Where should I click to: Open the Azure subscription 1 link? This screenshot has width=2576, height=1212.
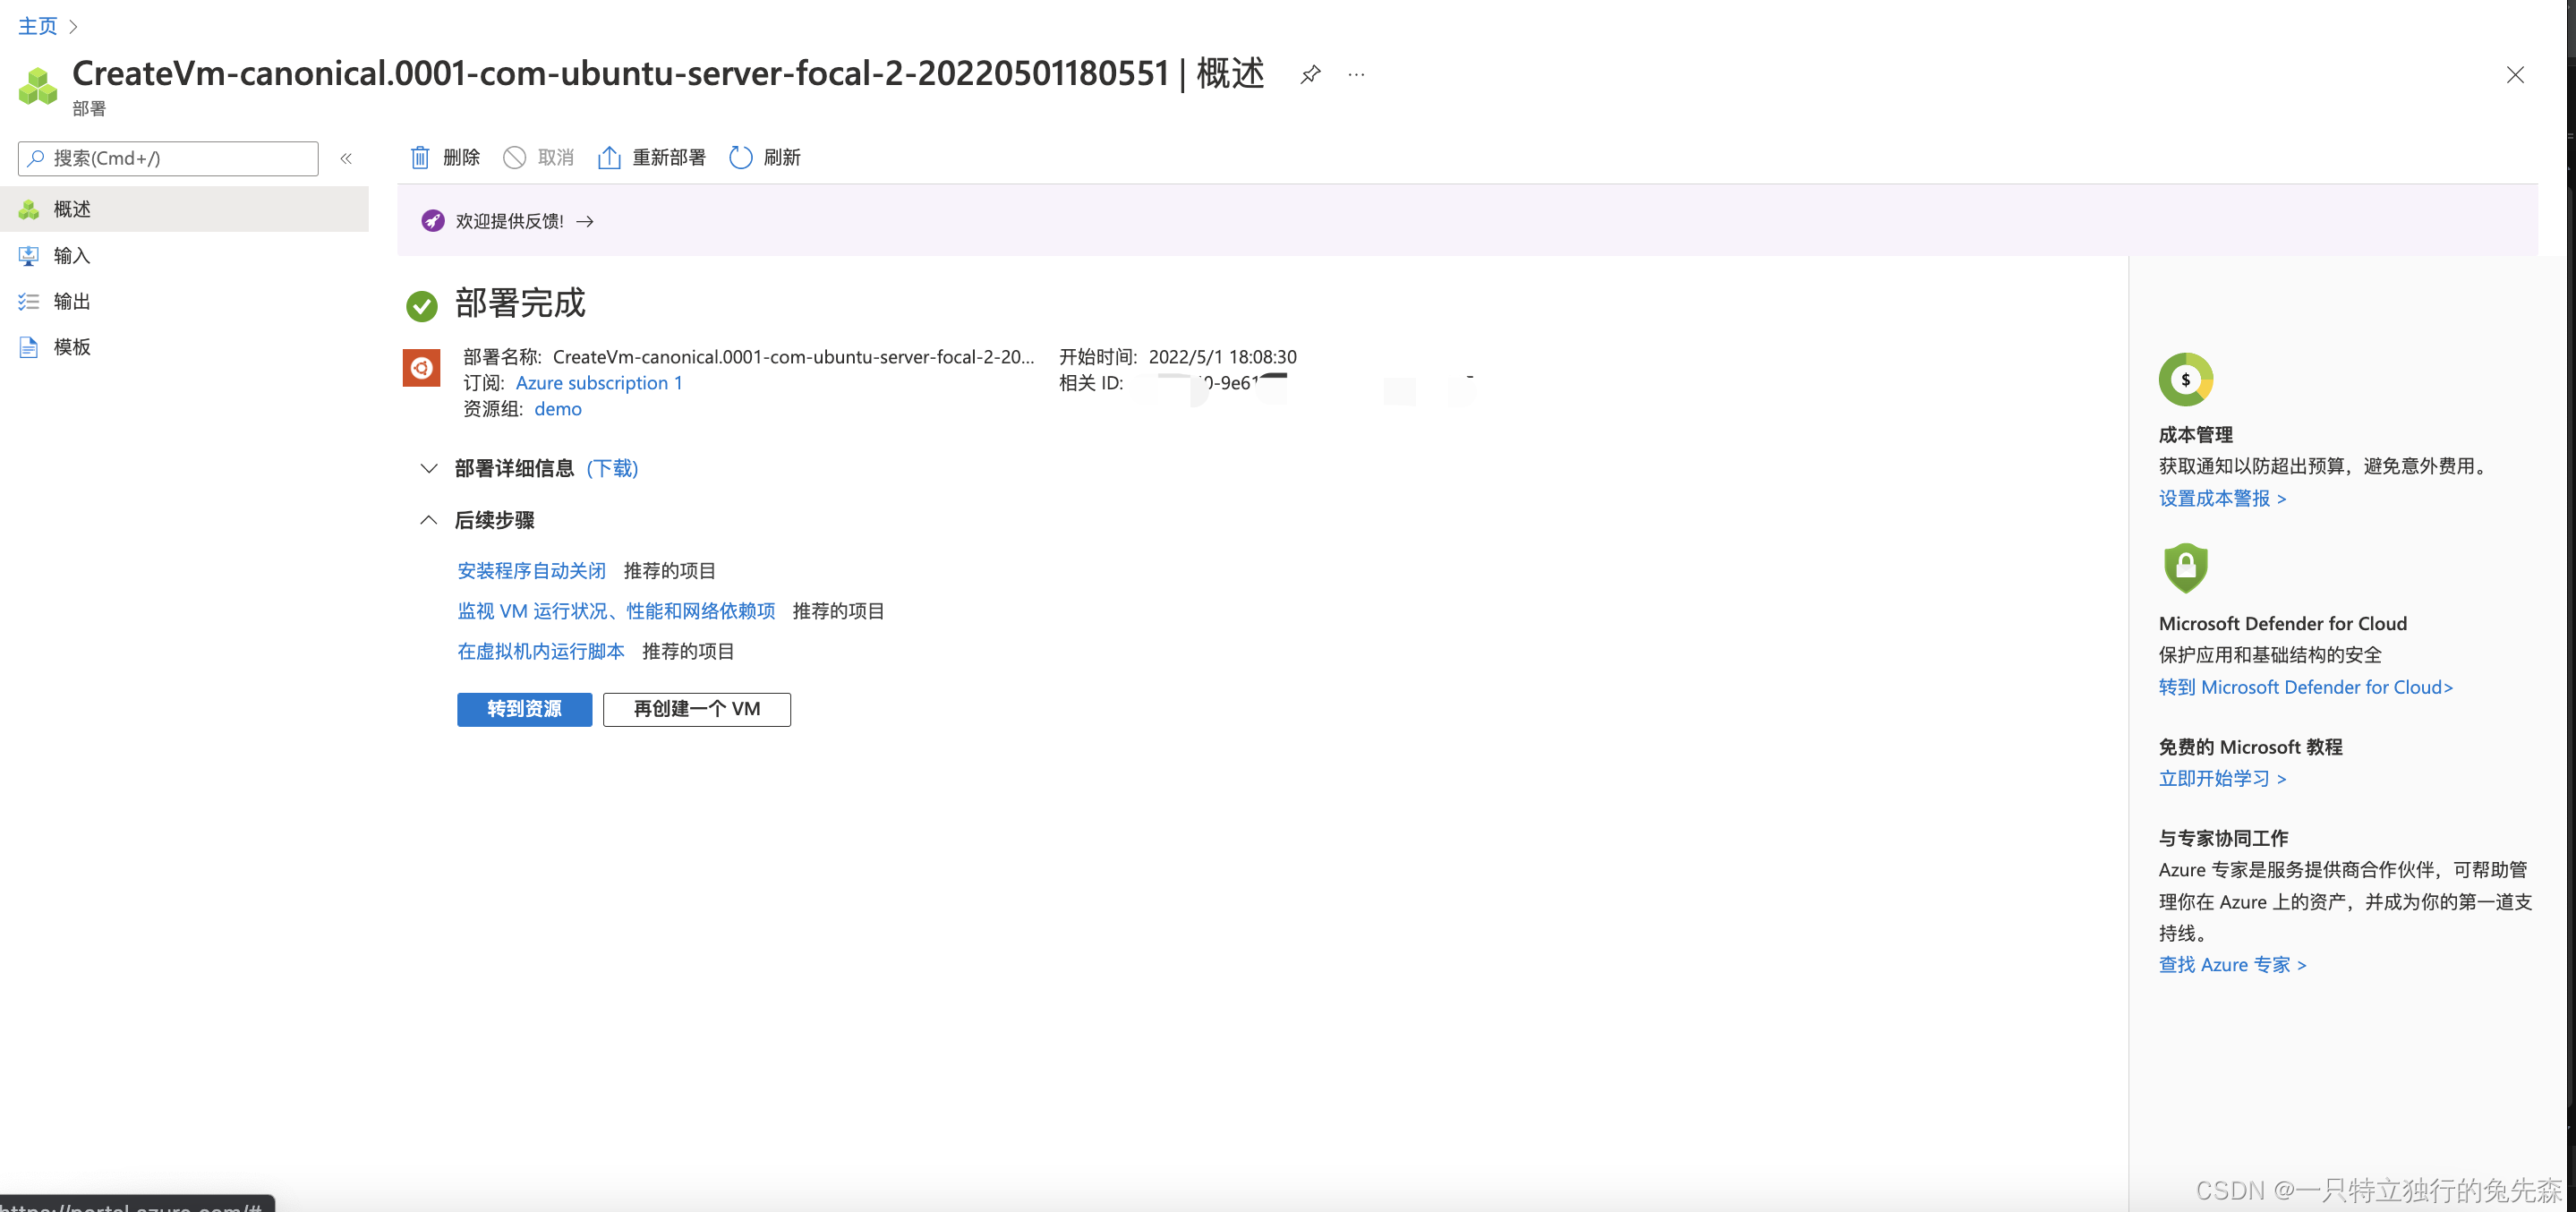[598, 383]
